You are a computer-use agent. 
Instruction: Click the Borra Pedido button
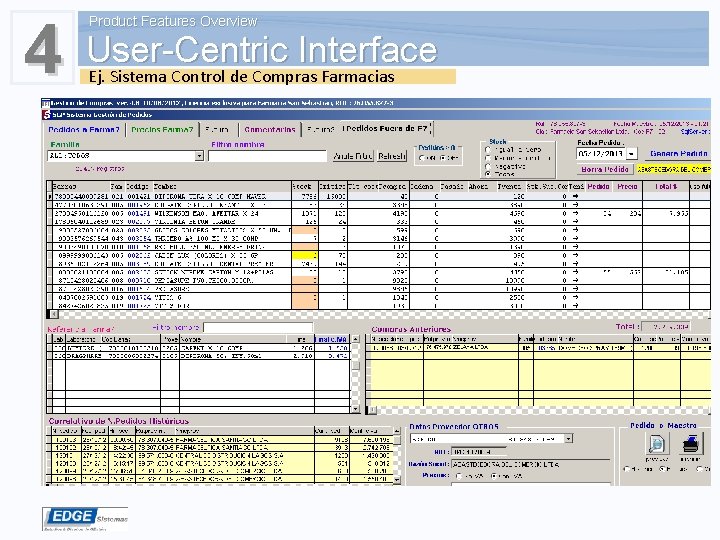coord(605,169)
